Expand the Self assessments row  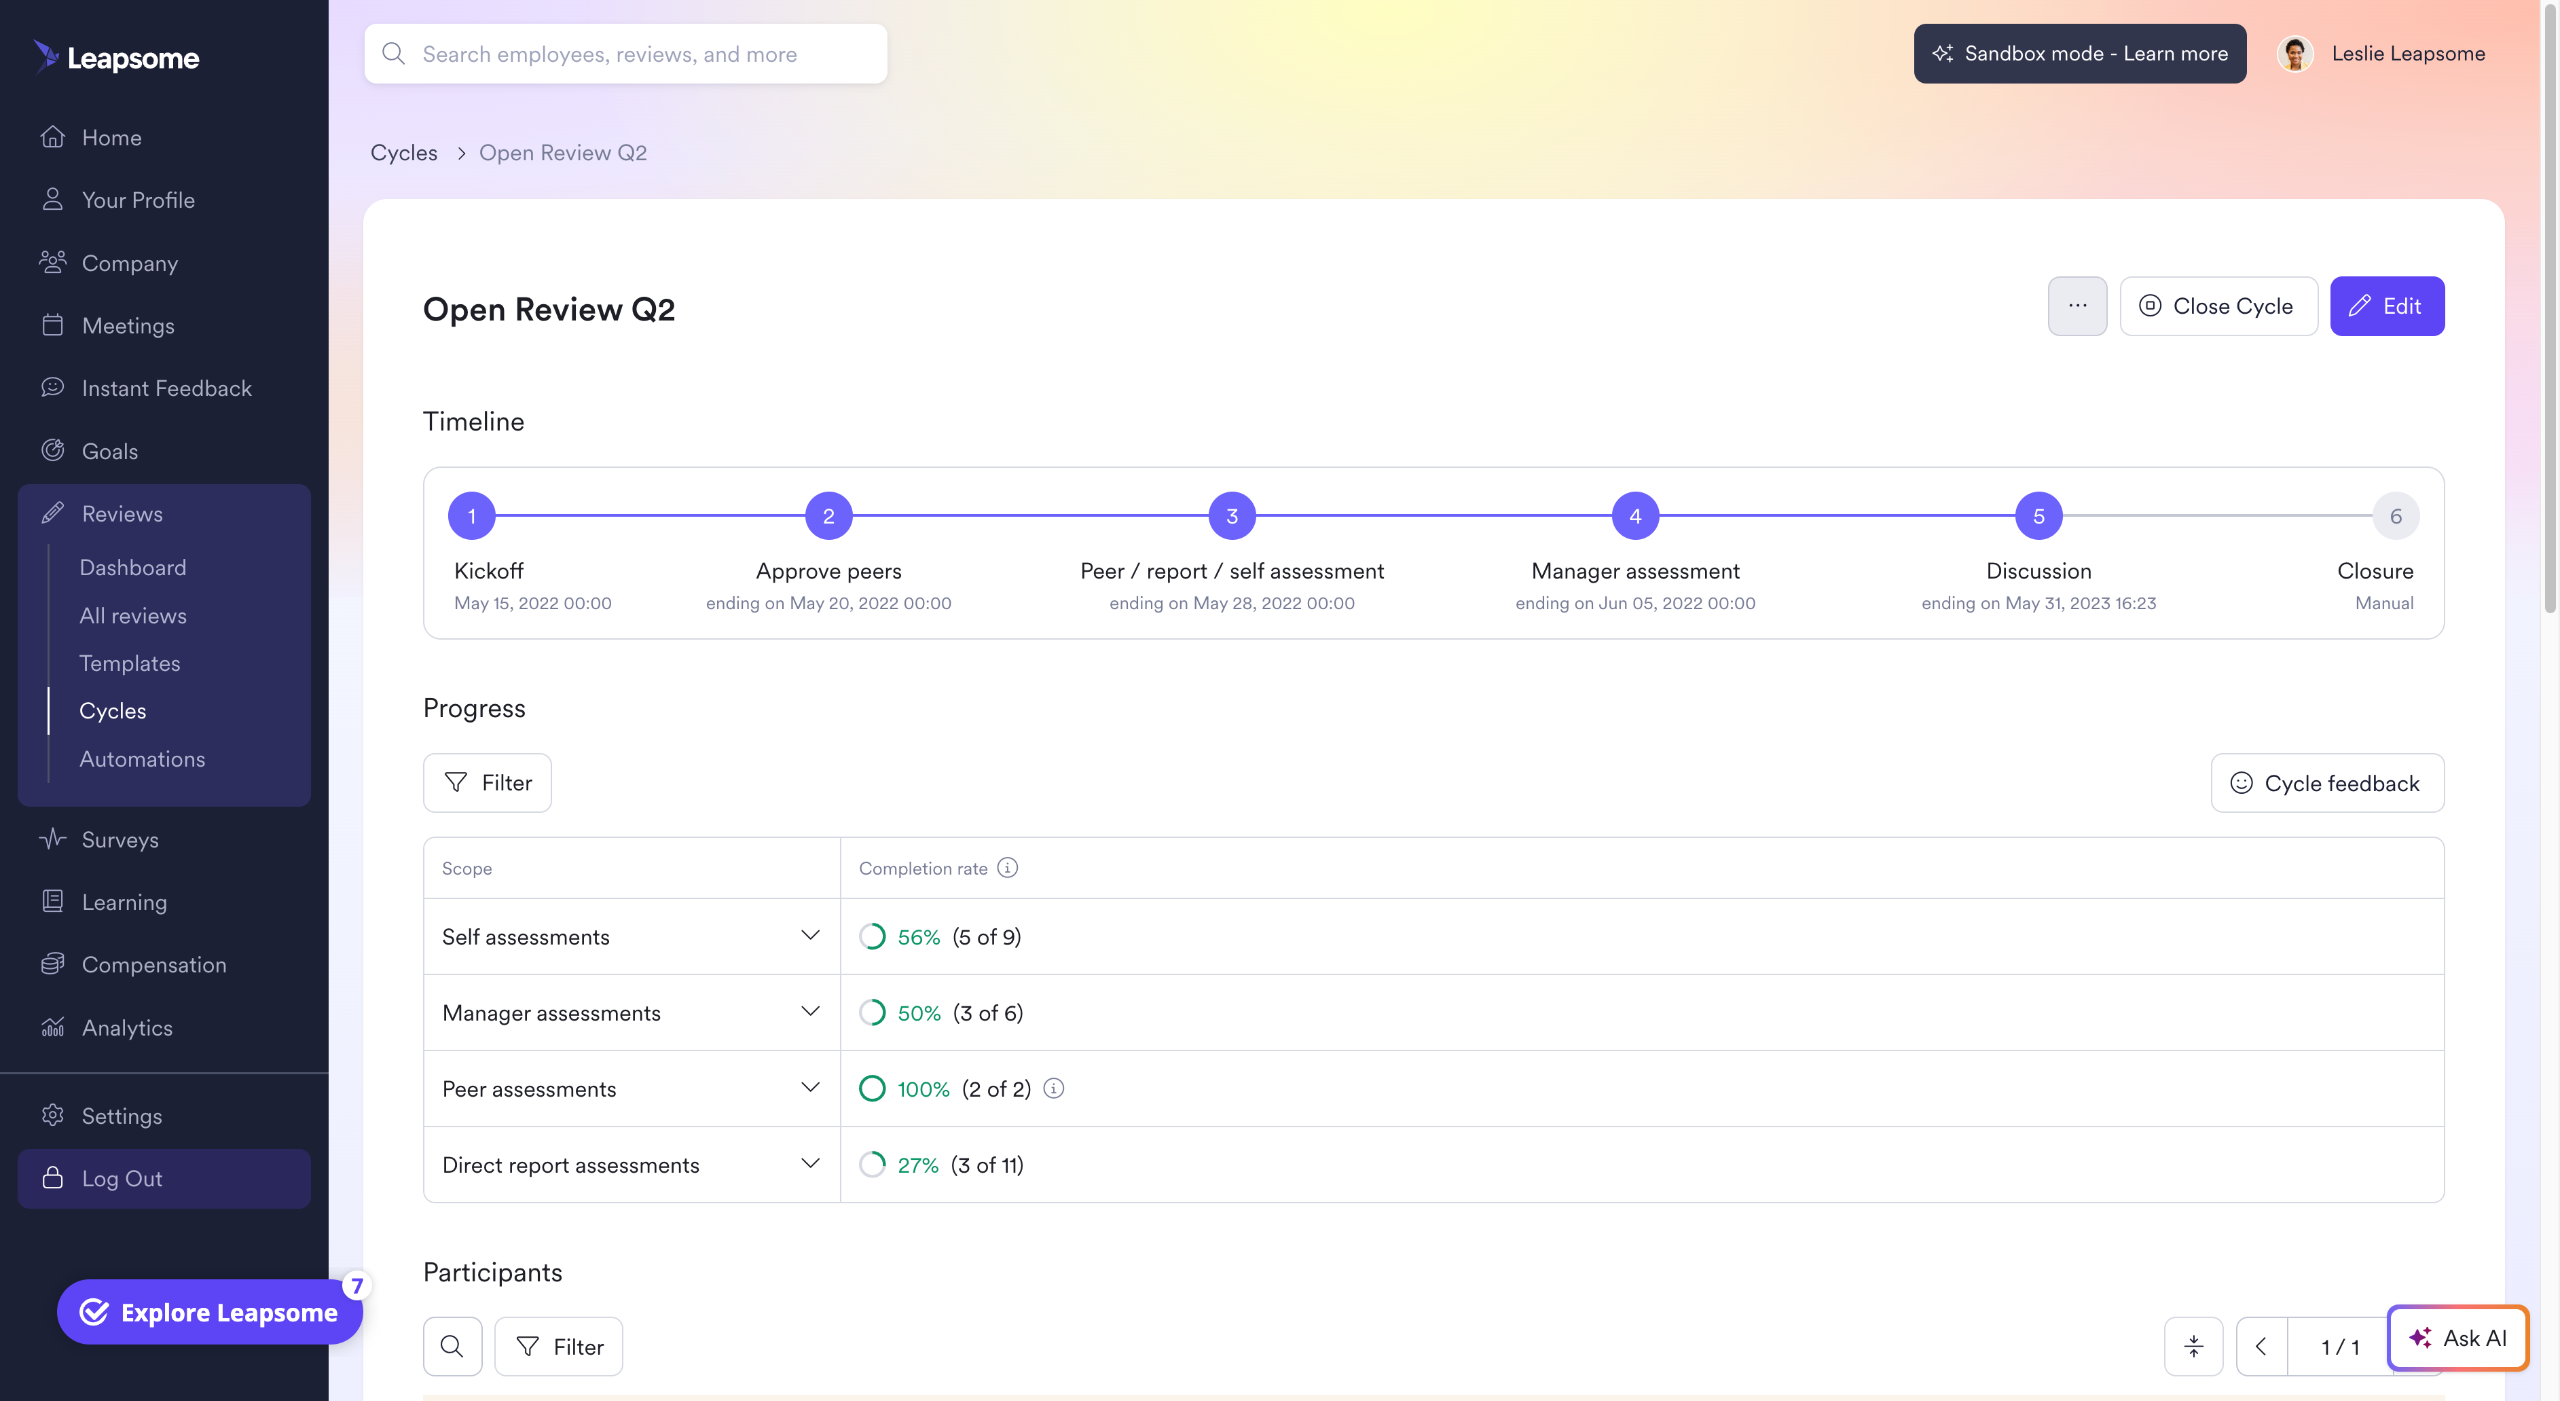pos(810,936)
